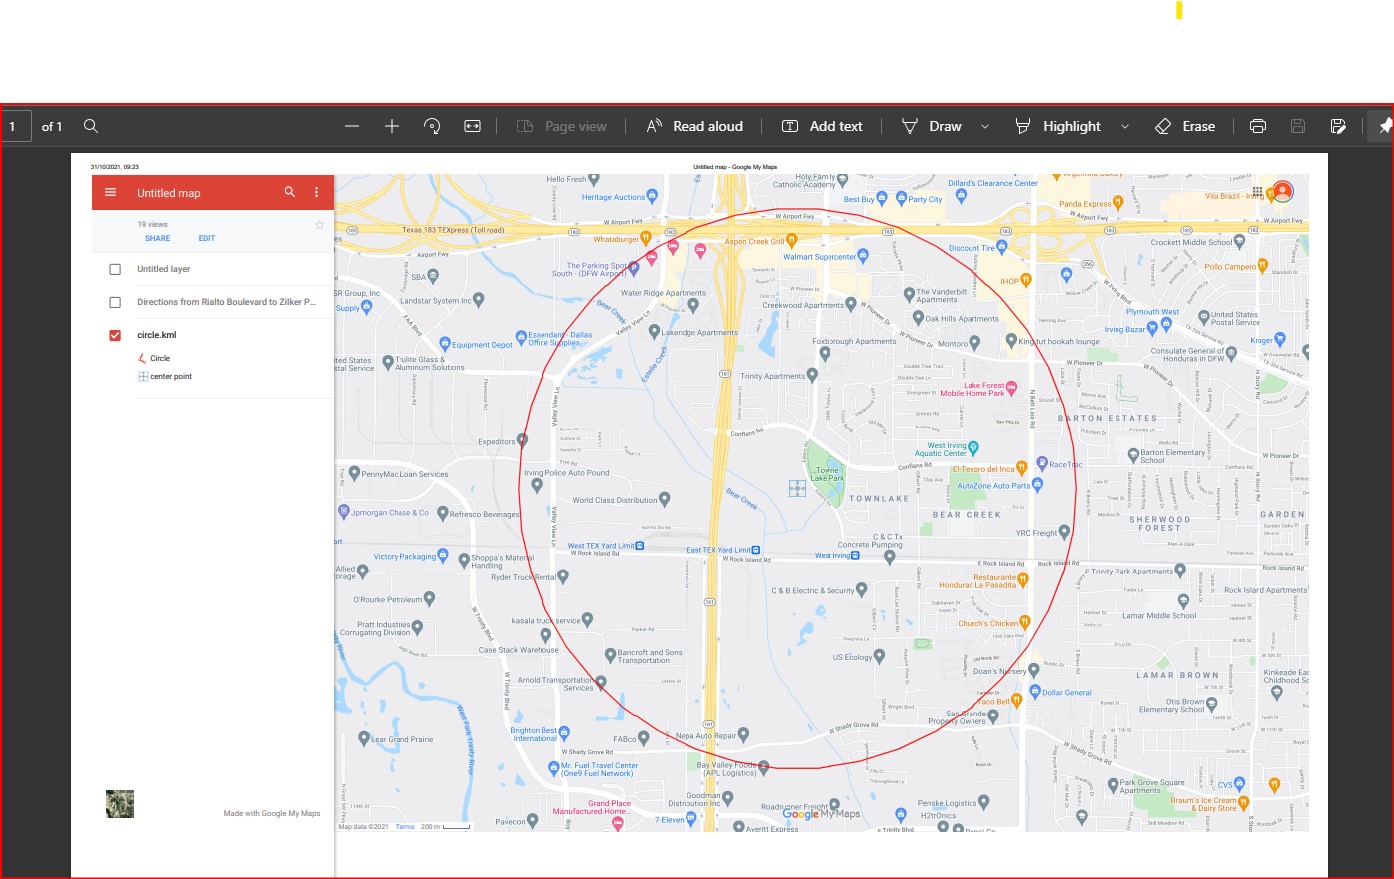Click the Aspen Creek Grill pin
Viewport: 1394px width, 879px height.
(792, 240)
